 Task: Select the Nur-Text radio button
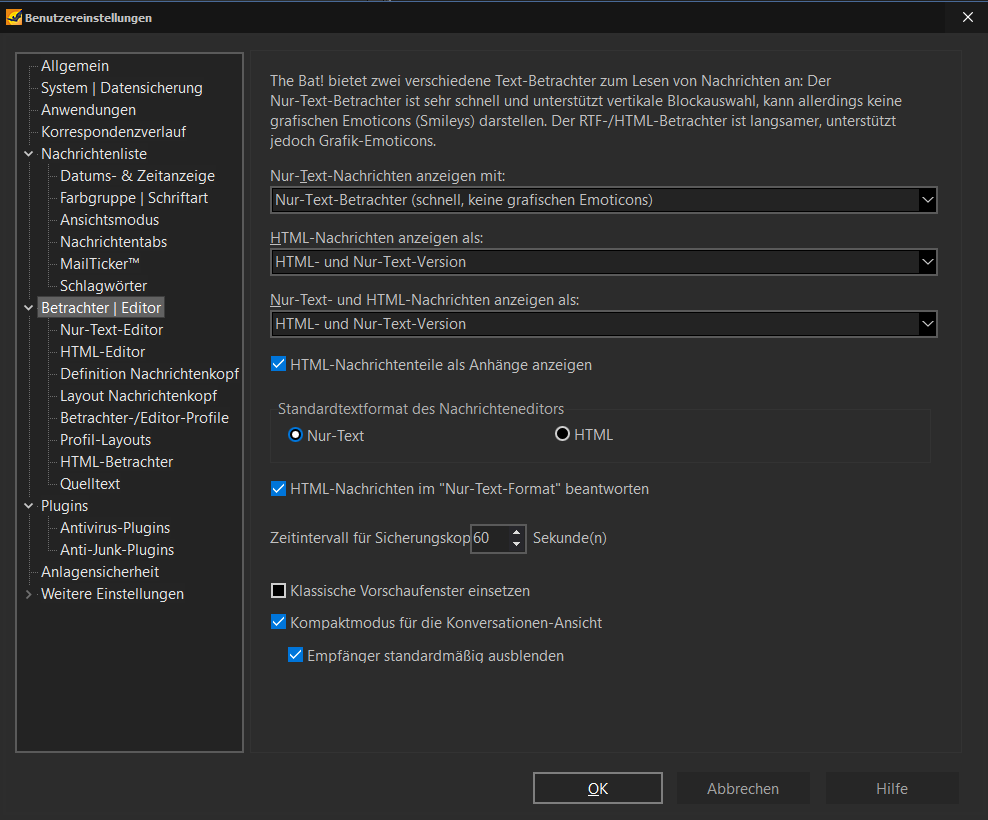click(295, 435)
